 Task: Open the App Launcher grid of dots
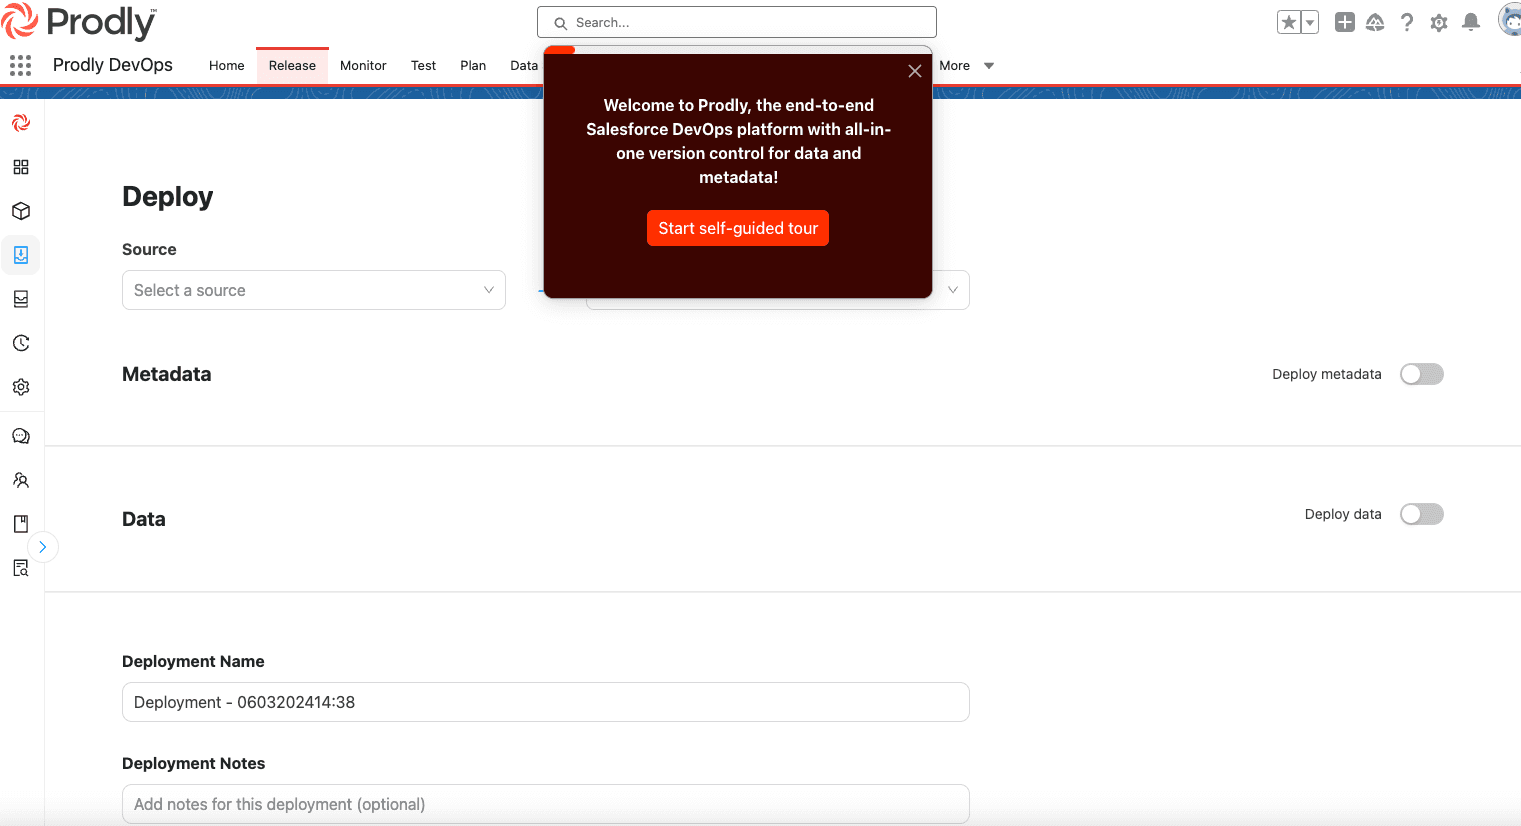pos(20,65)
